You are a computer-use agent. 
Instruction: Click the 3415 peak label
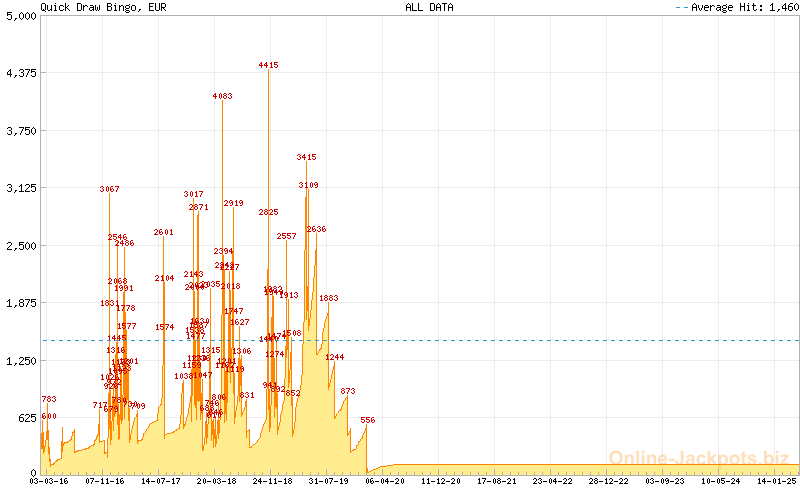[x=306, y=157]
